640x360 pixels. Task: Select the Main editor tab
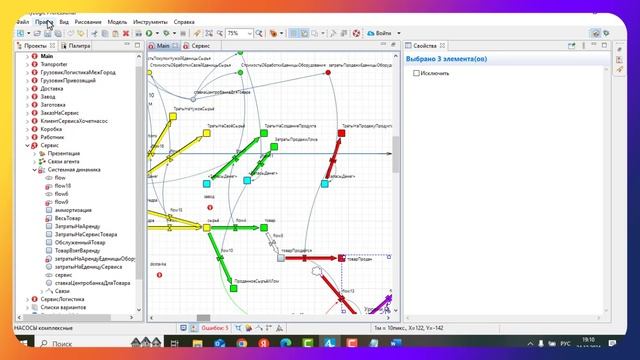point(163,46)
